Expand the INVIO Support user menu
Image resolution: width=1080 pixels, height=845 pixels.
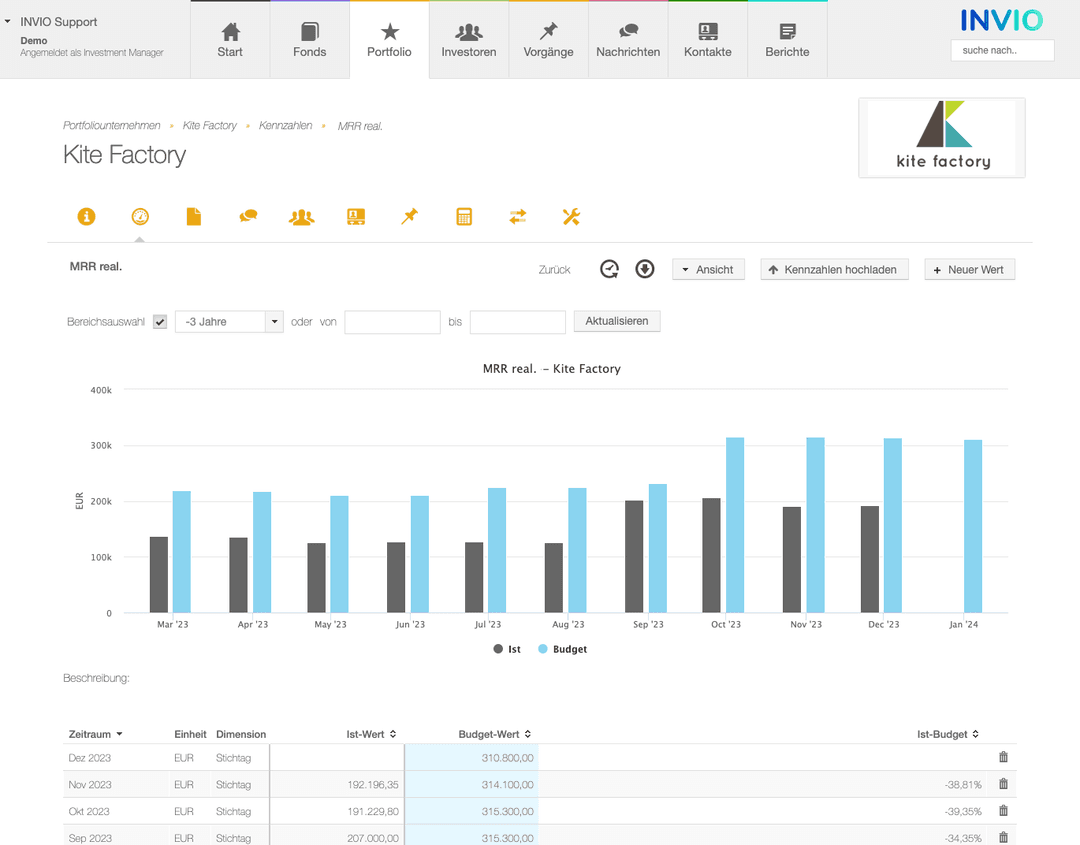point(58,22)
